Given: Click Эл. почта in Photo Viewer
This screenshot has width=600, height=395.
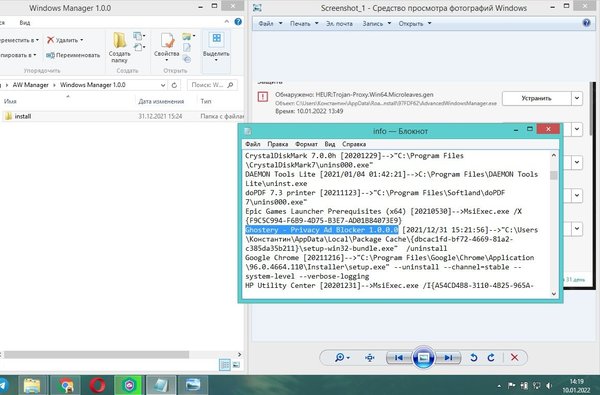Looking at the screenshot, I should click(x=339, y=23).
